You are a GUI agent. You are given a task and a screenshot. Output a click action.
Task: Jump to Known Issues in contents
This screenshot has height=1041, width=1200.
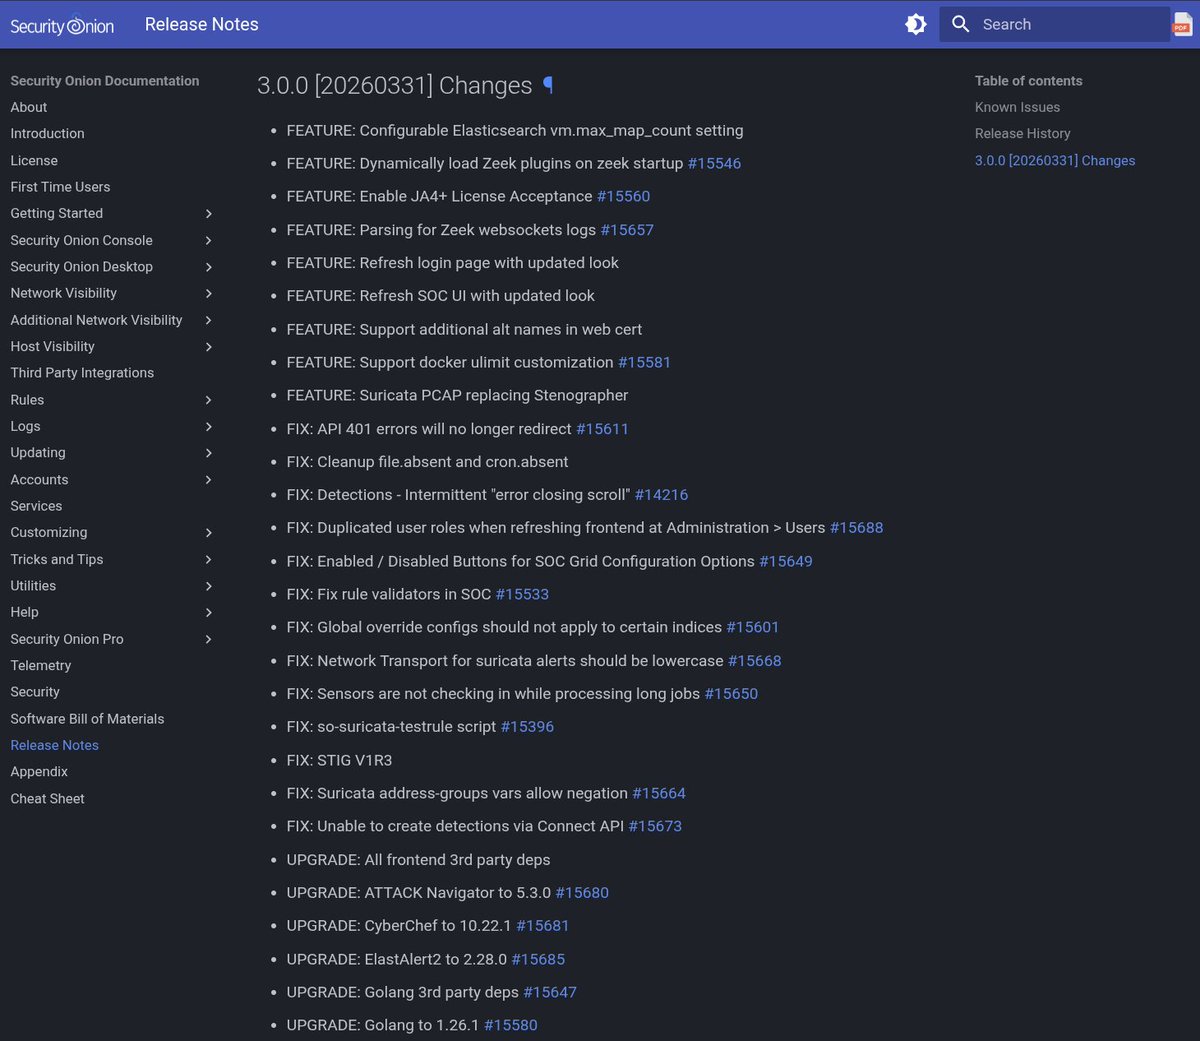(1017, 107)
